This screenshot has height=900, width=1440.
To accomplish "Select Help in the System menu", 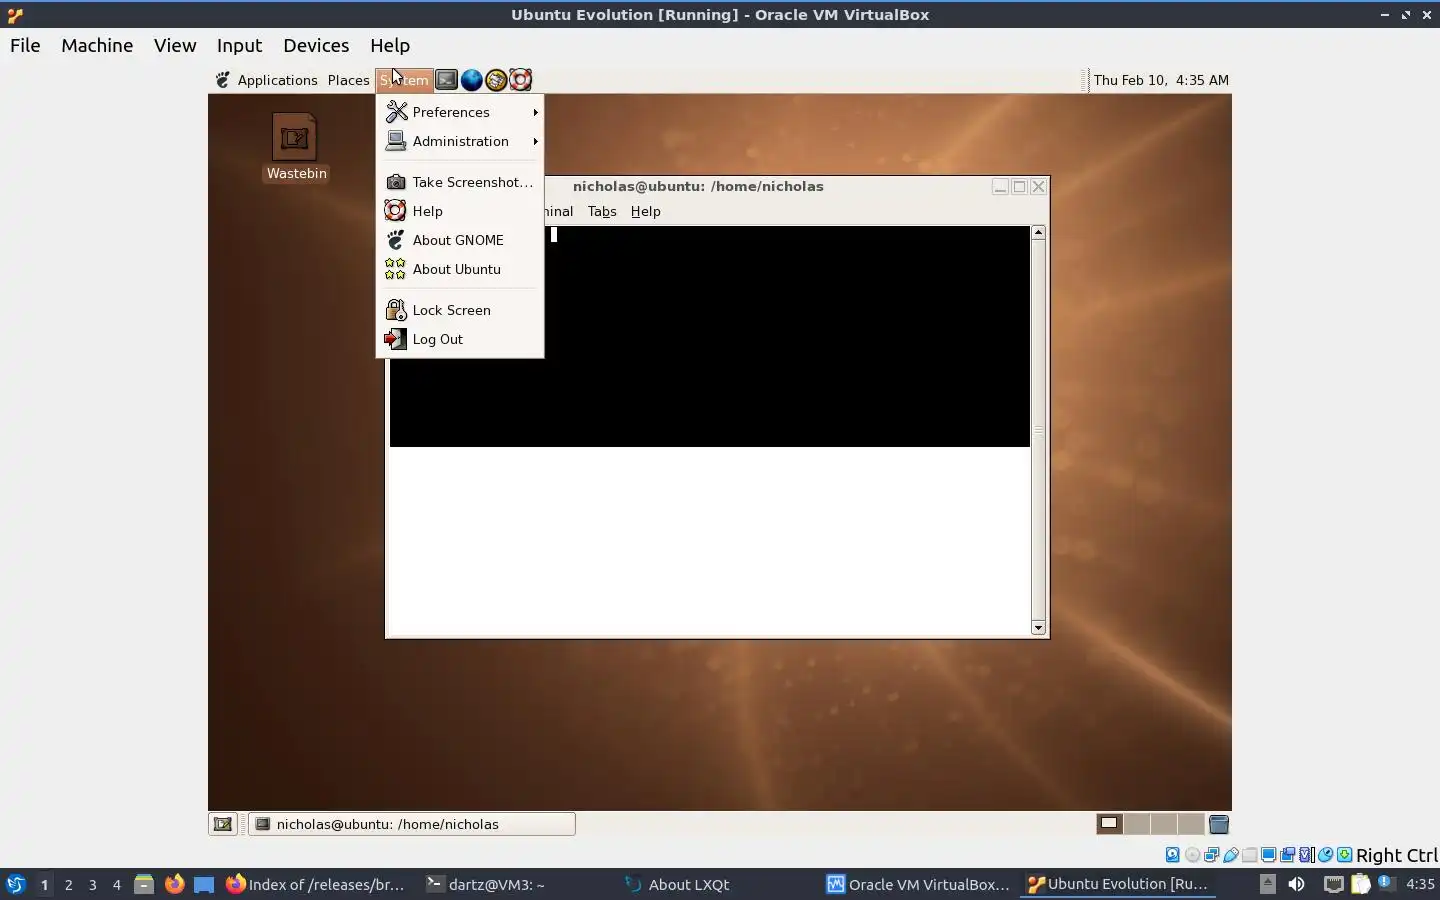I will (460, 211).
